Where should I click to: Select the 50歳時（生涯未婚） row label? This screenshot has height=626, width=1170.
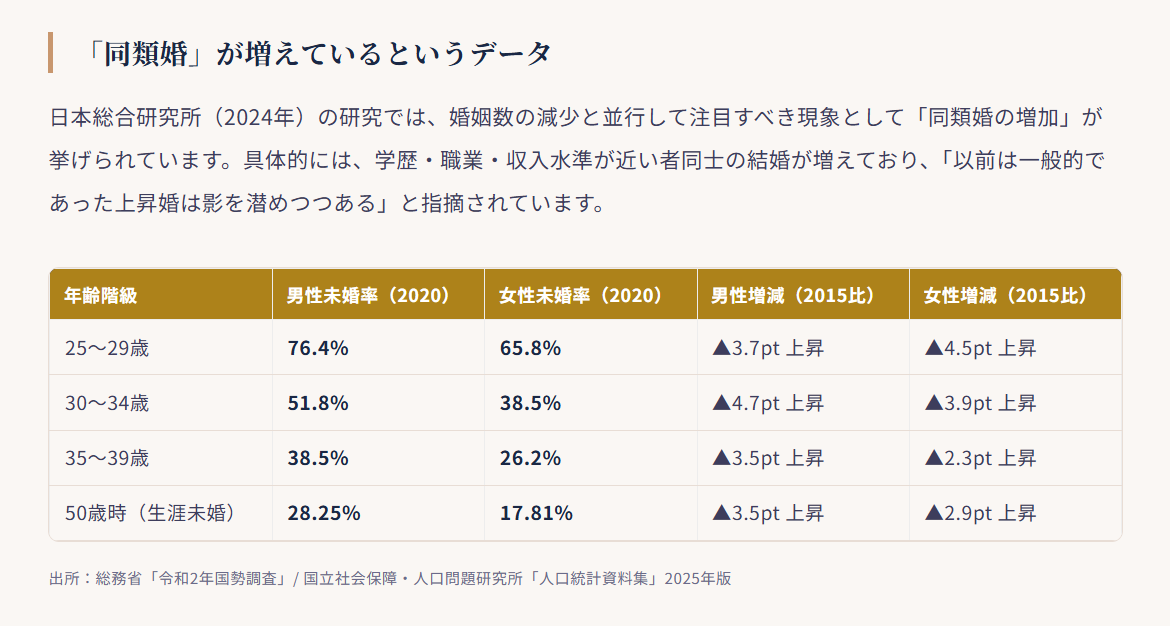[x=151, y=513]
